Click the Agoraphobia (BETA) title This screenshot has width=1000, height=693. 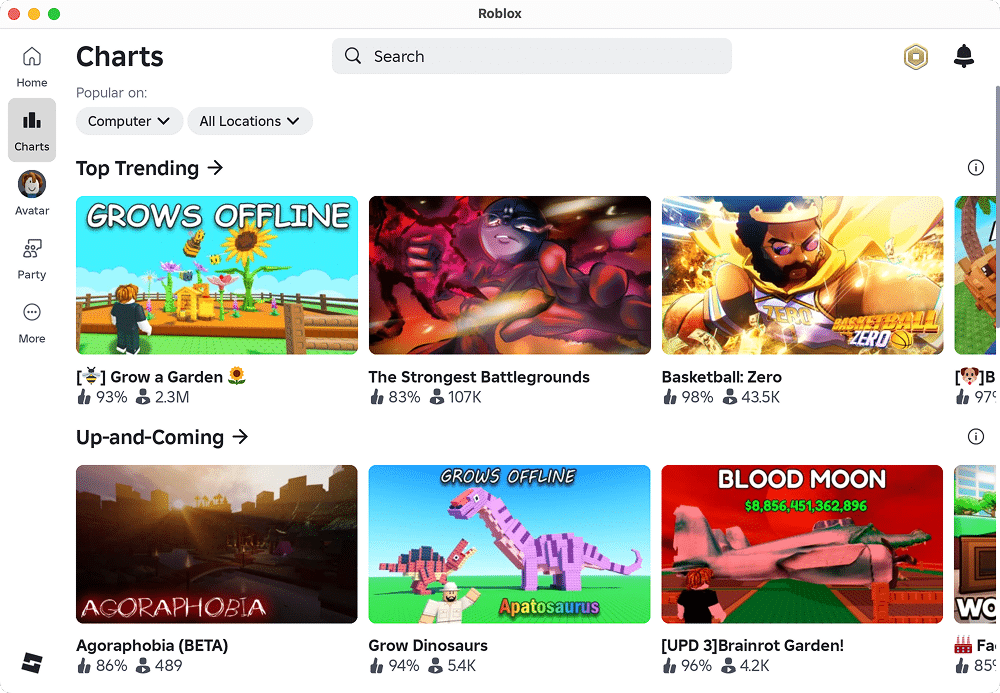[152, 645]
